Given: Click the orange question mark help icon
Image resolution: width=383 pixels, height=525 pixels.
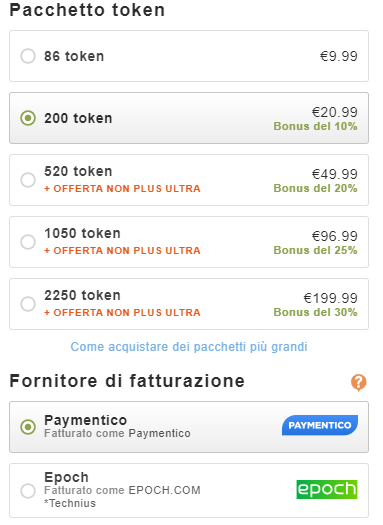Looking at the screenshot, I should (x=359, y=382).
